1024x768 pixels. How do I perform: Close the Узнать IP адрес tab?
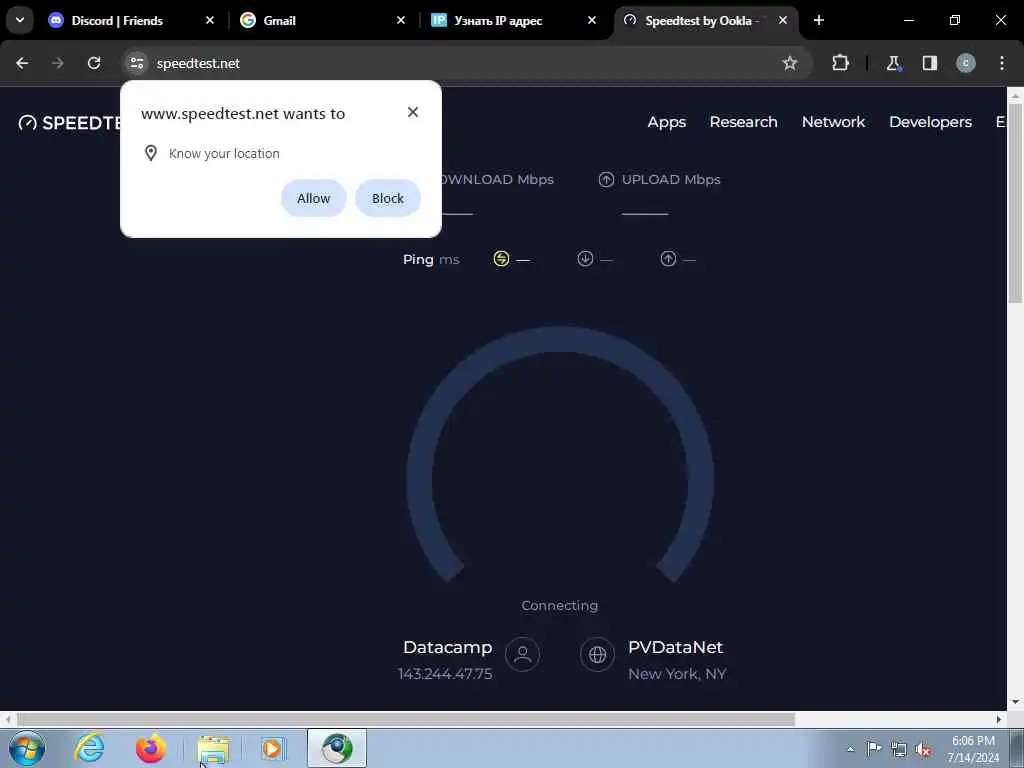(x=592, y=21)
